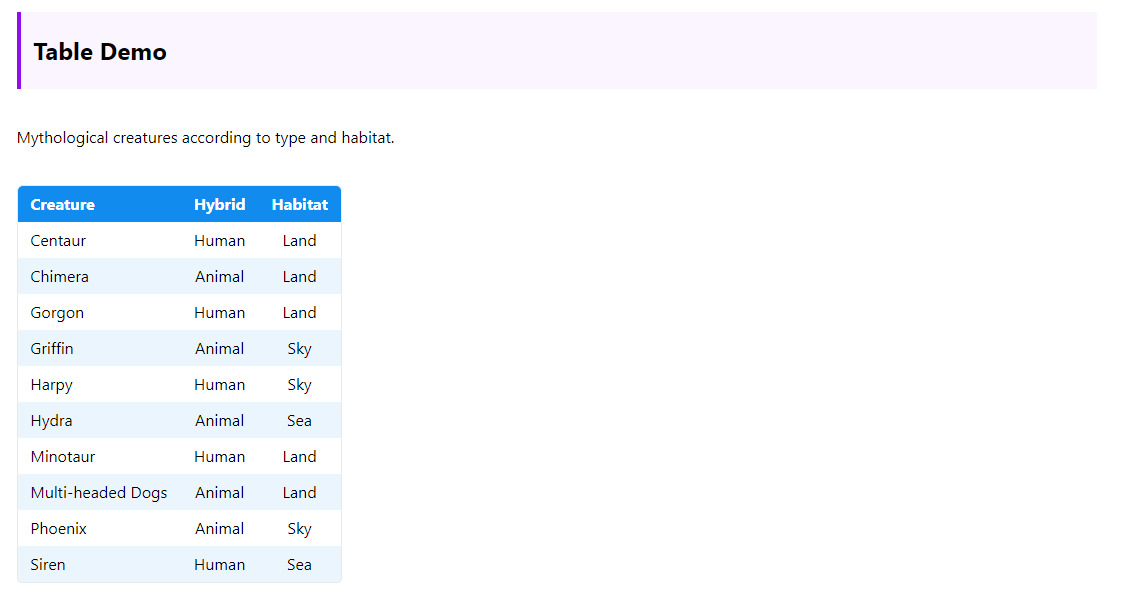This screenshot has width=1129, height=596.
Task: Click the Griffin cell
Action: coord(52,349)
